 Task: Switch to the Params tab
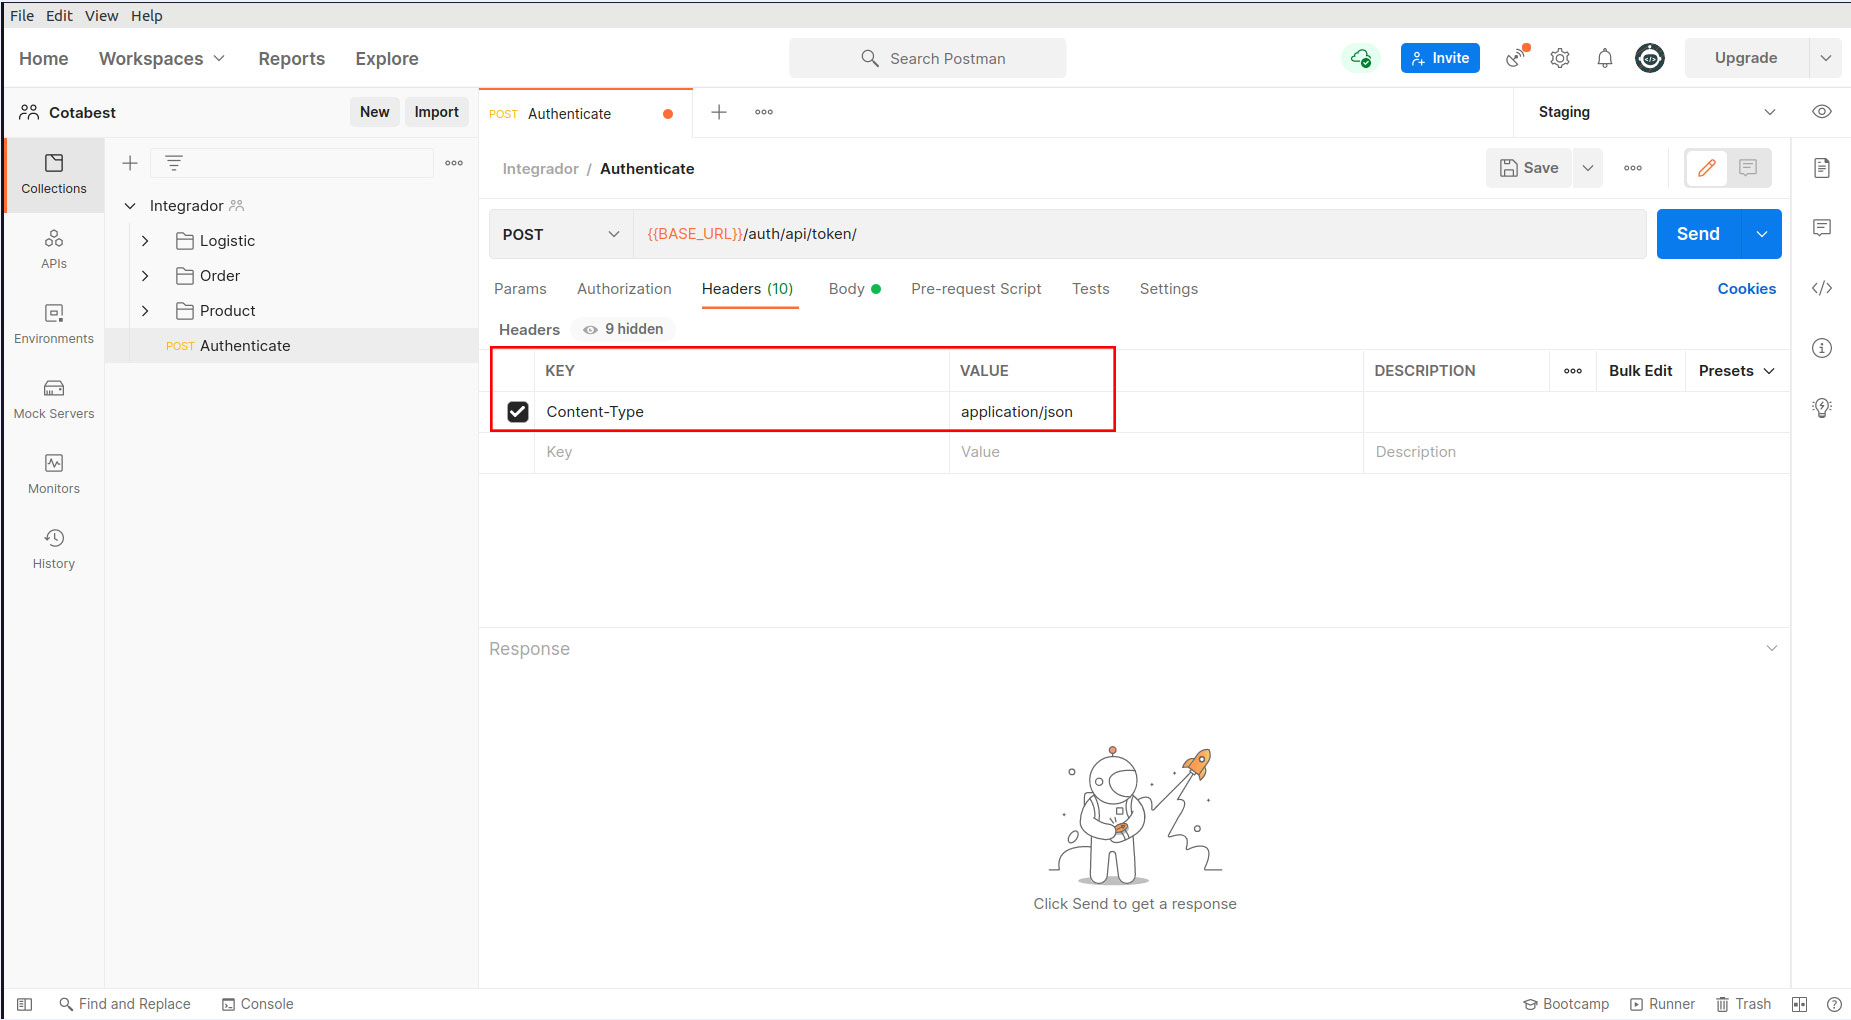(520, 289)
